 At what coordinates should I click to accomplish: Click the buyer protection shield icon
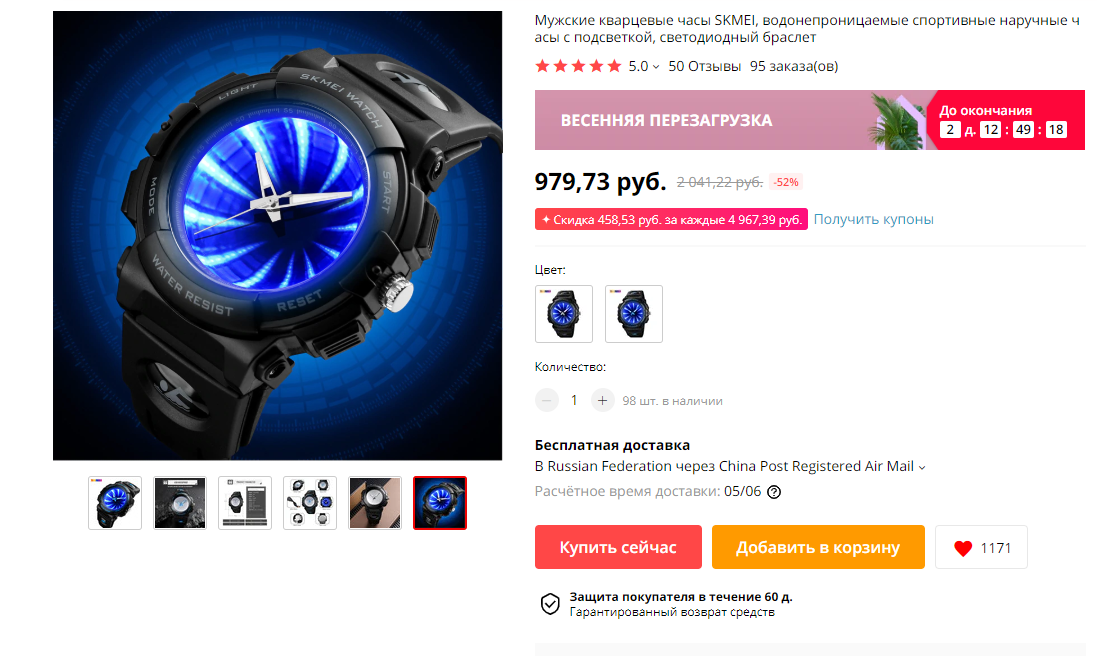point(551,604)
